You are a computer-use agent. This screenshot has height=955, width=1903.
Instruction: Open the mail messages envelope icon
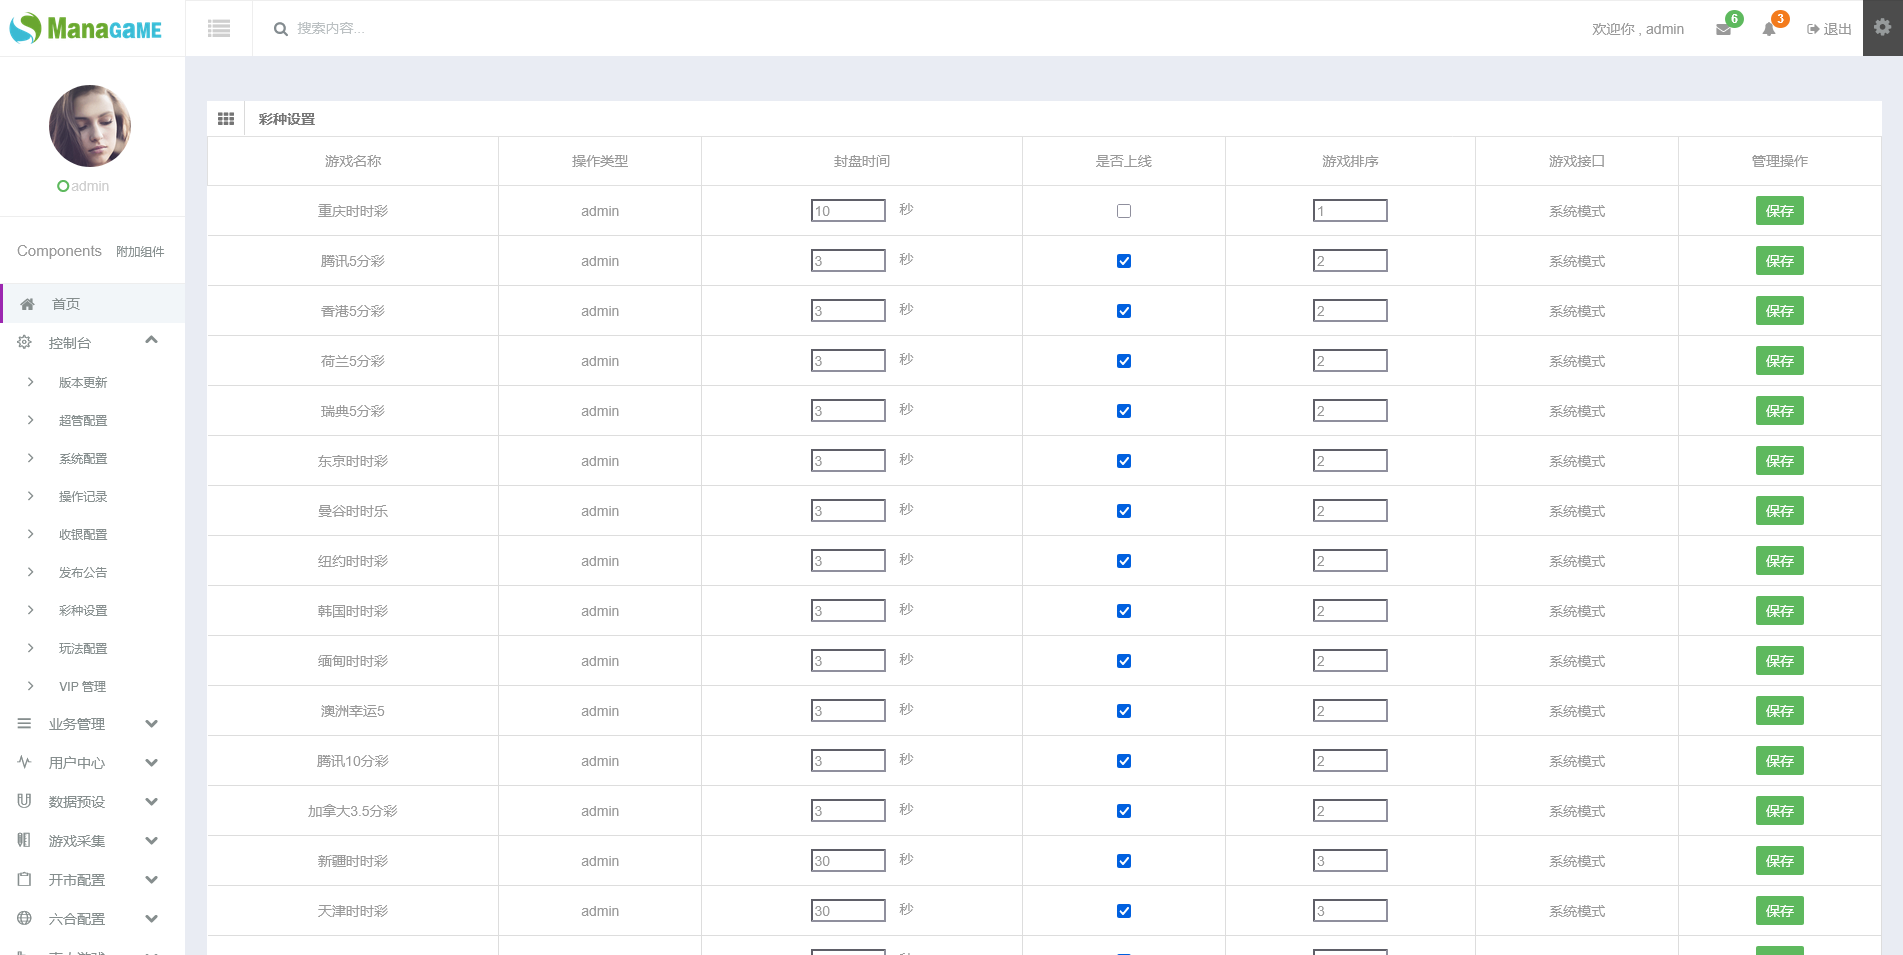pos(1723,30)
